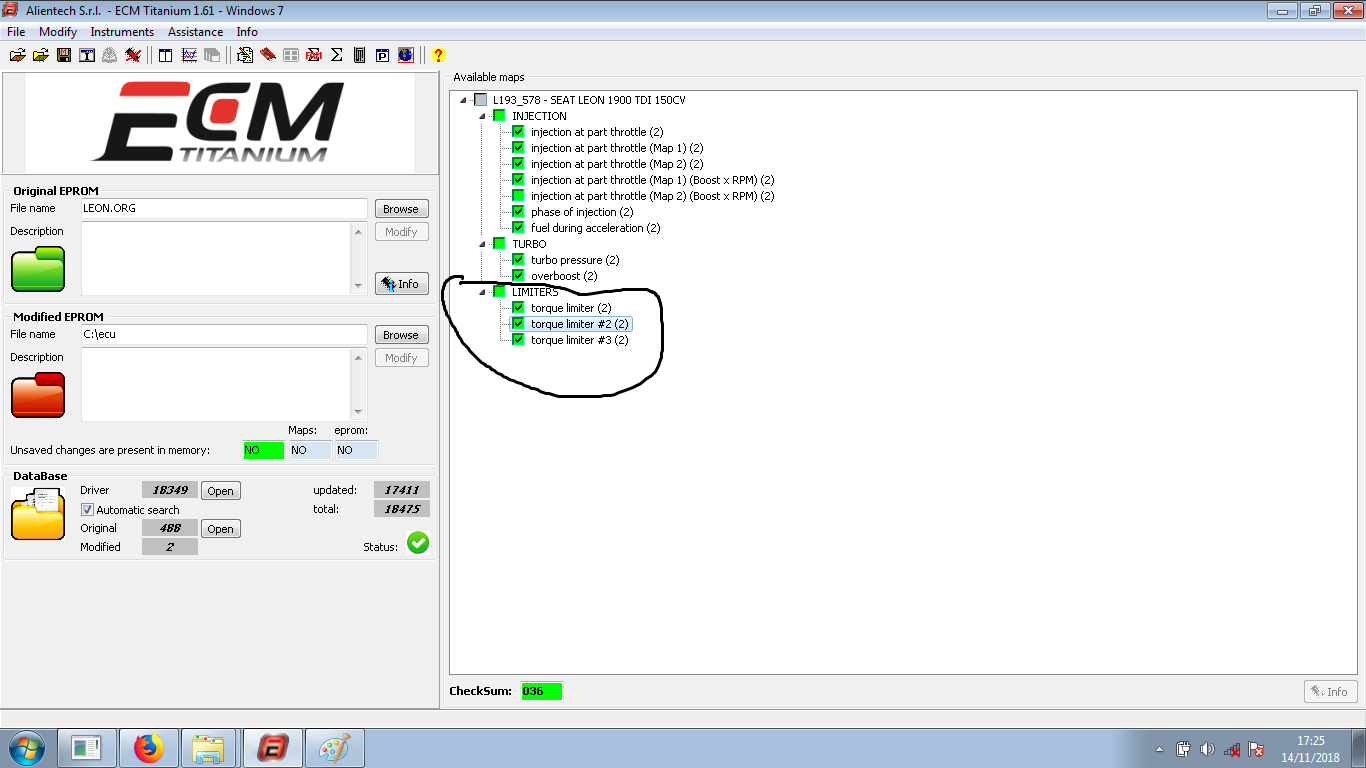Viewport: 1366px width, 768px height.
Task: Click the crossed-out RAM checksum toolbar icon
Action: [x=314, y=55]
